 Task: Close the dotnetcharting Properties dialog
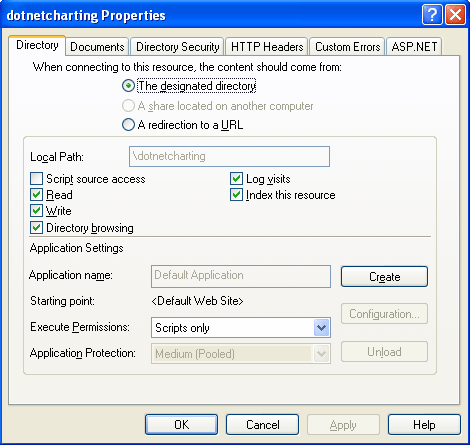(455, 15)
